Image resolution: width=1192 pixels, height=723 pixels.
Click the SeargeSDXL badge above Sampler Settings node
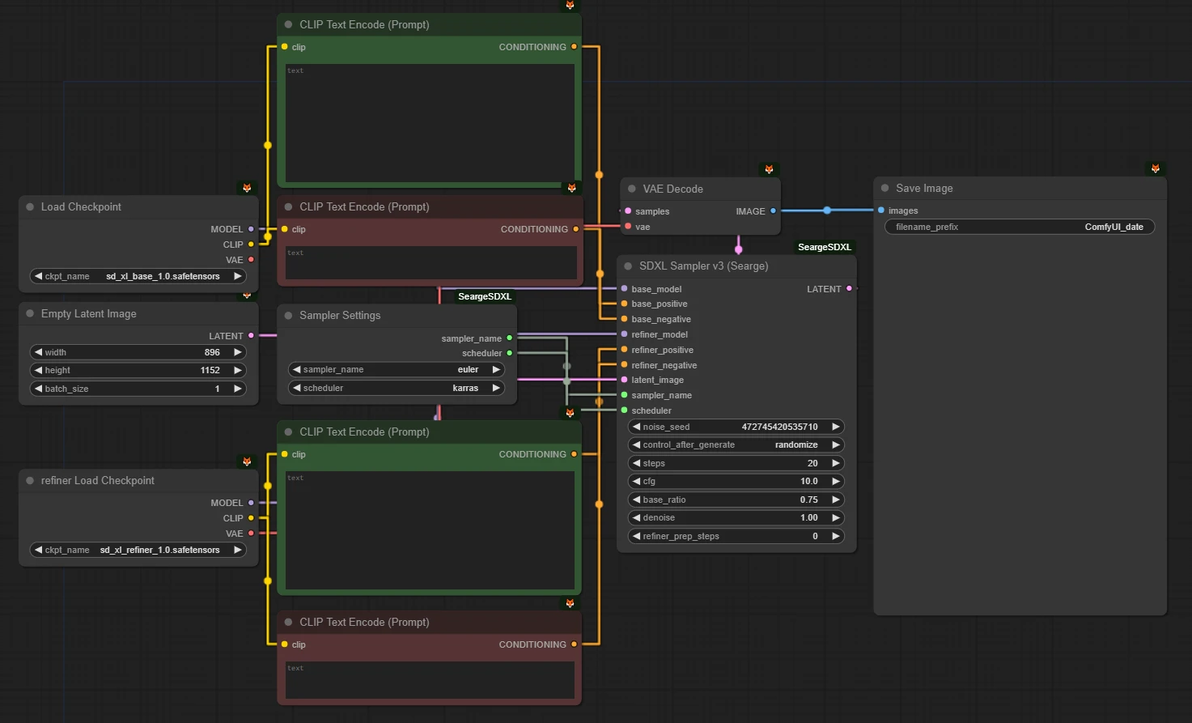484,296
